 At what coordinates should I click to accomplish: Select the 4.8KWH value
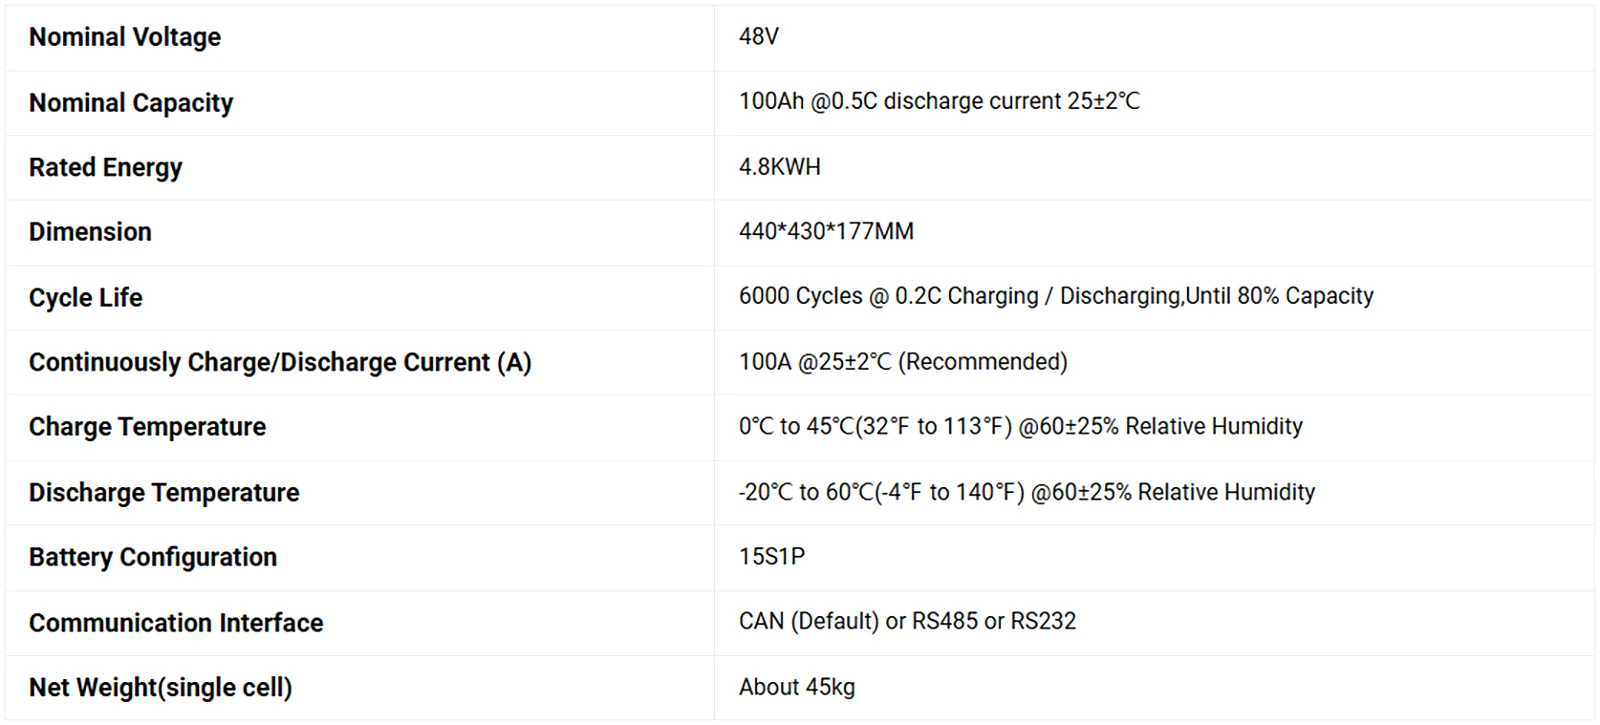click(780, 167)
